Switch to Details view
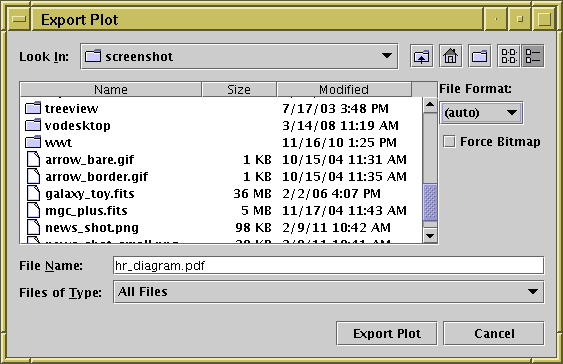The width and height of the screenshot is (563, 364). (533, 56)
